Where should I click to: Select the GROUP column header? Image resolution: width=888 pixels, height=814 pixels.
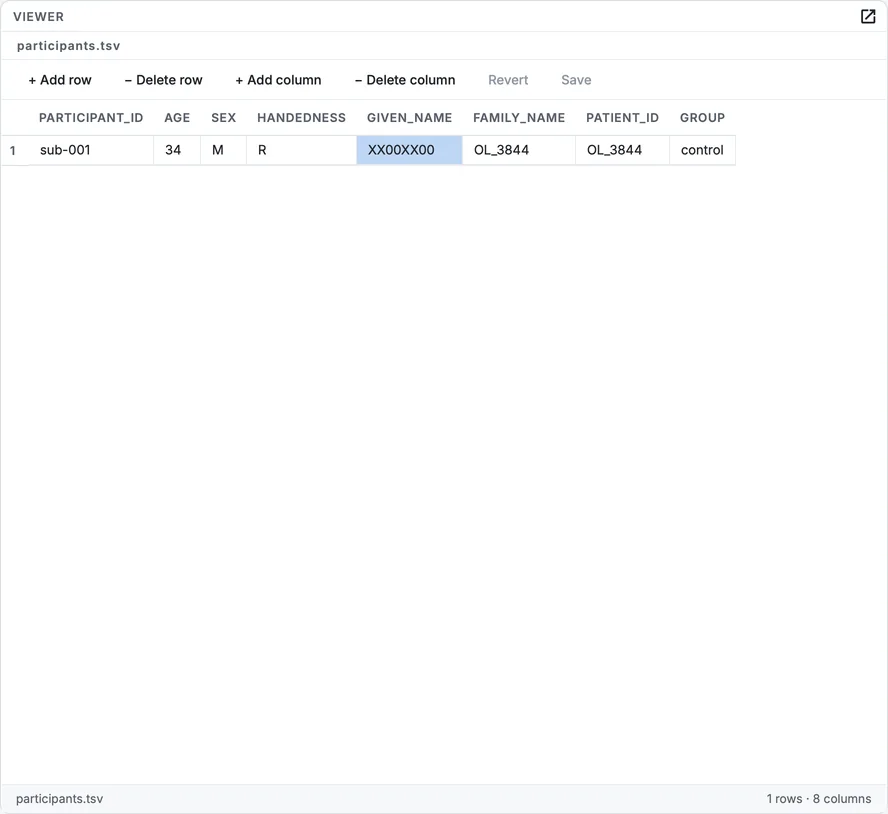(x=702, y=118)
